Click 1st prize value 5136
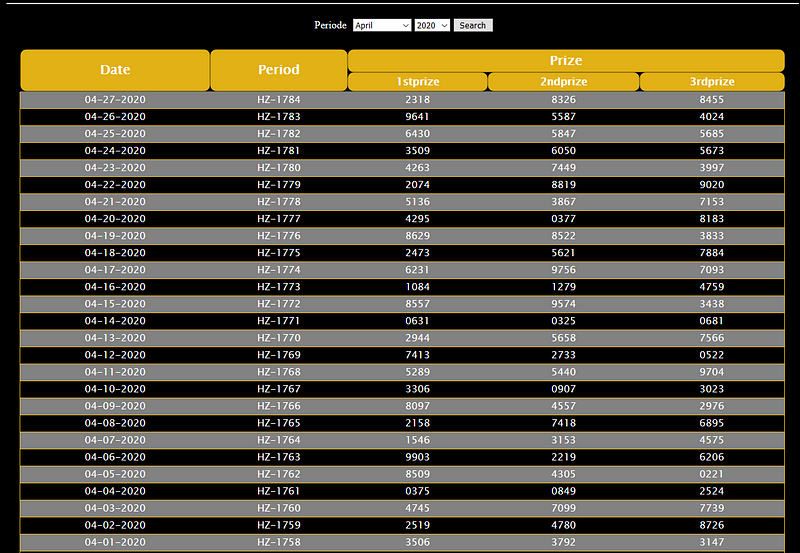 417,202
